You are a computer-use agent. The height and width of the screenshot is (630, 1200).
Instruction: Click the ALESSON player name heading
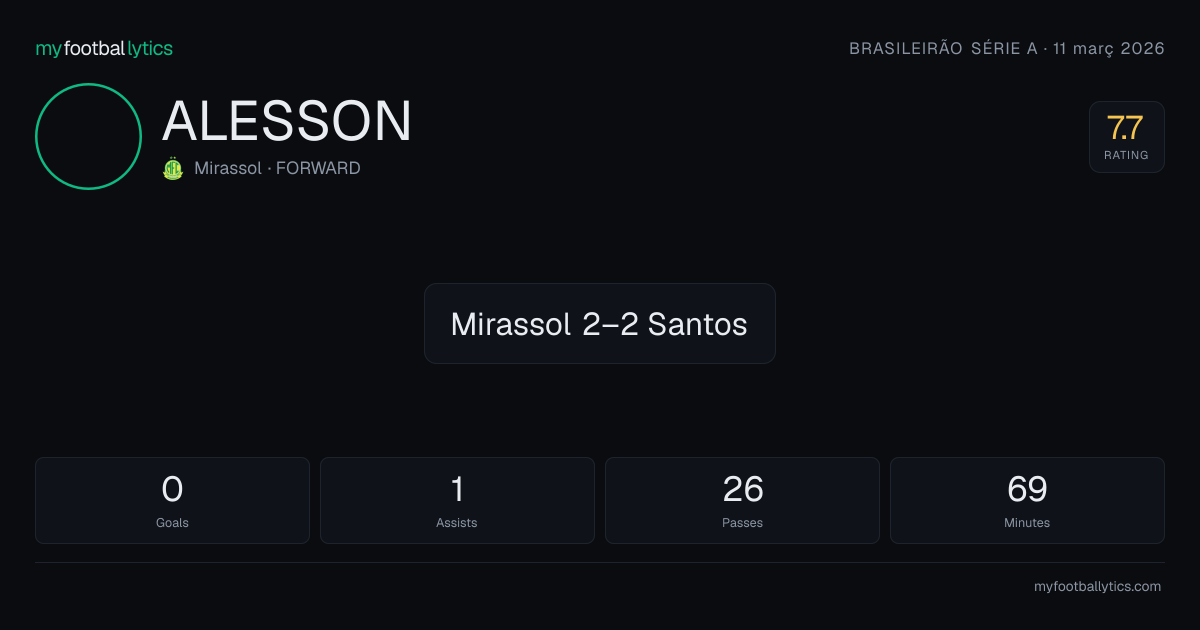(287, 122)
